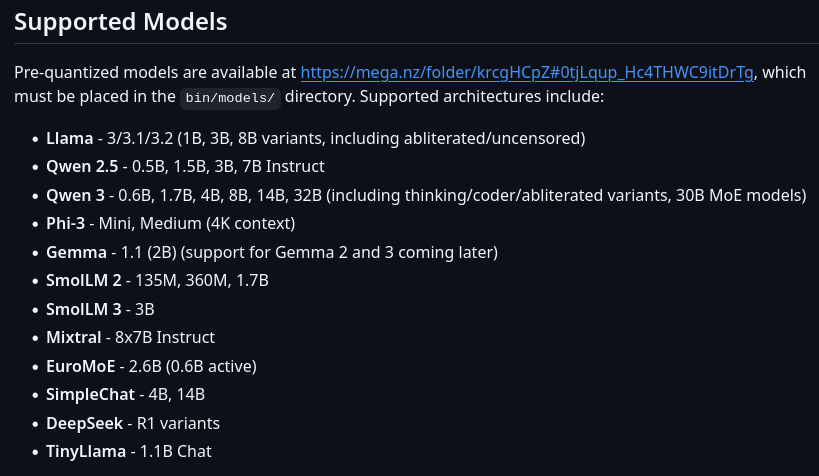Click the SmolLM 2 list label
The image size is (819, 476).
coord(83,280)
